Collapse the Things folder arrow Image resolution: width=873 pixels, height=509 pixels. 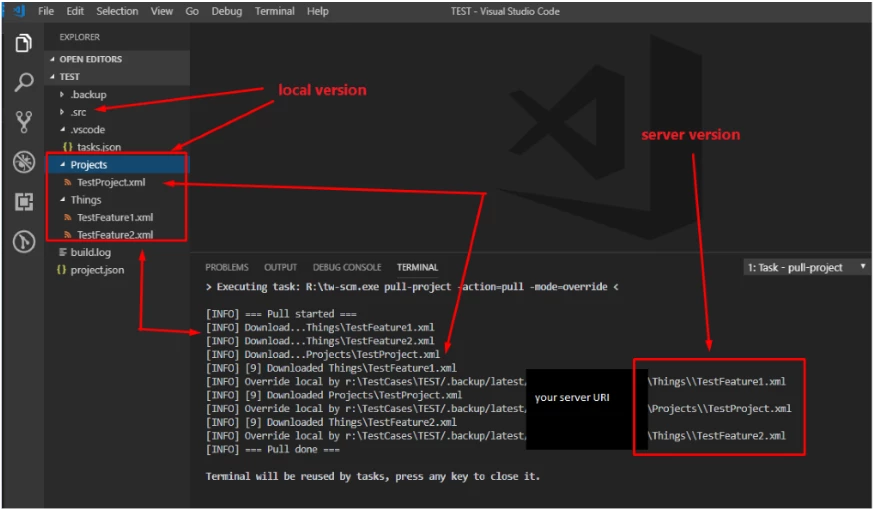click(62, 199)
